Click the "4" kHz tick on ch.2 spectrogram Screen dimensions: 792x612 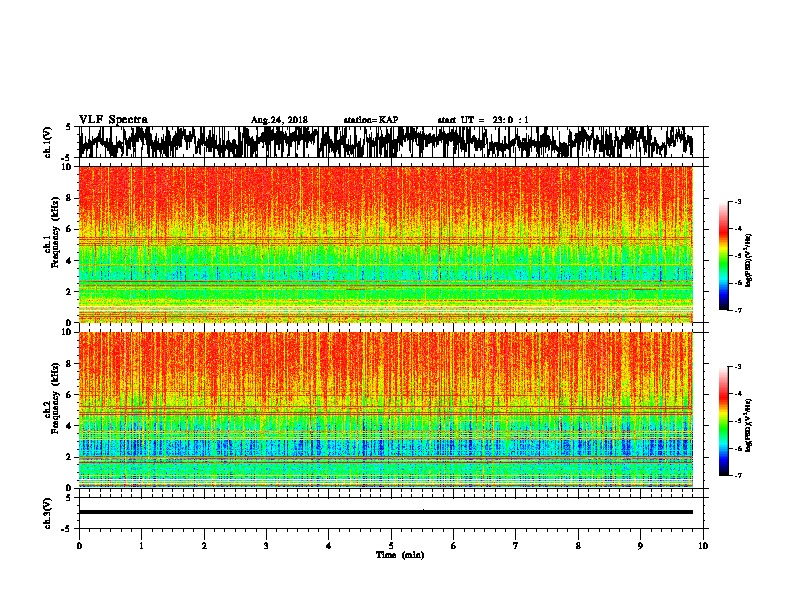coord(70,426)
